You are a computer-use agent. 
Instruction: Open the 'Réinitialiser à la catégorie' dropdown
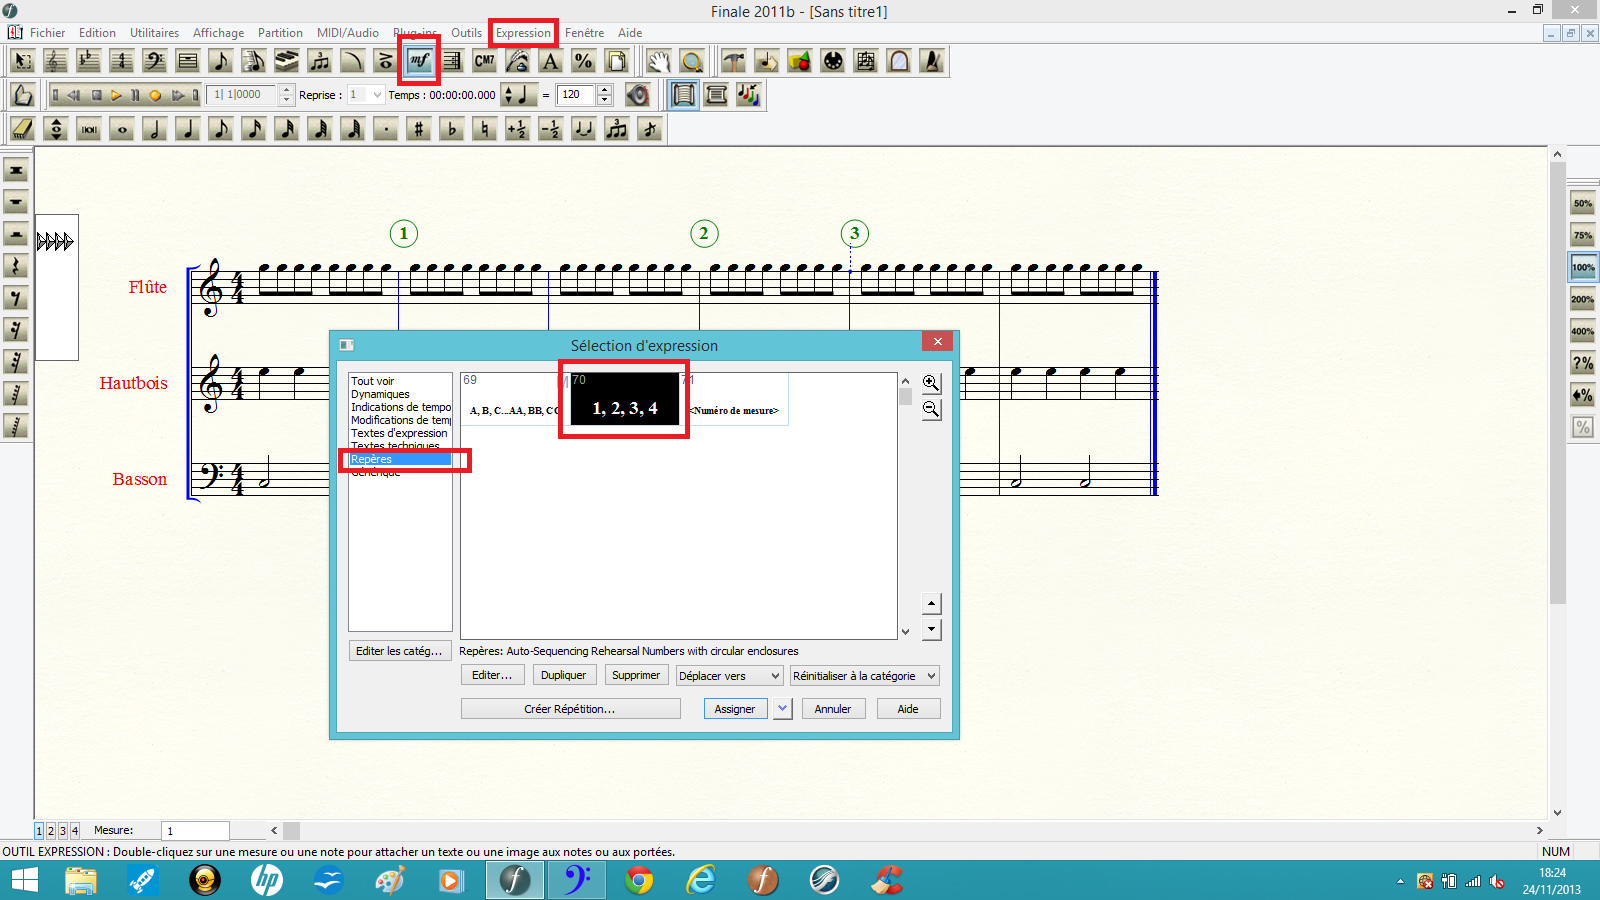[864, 675]
